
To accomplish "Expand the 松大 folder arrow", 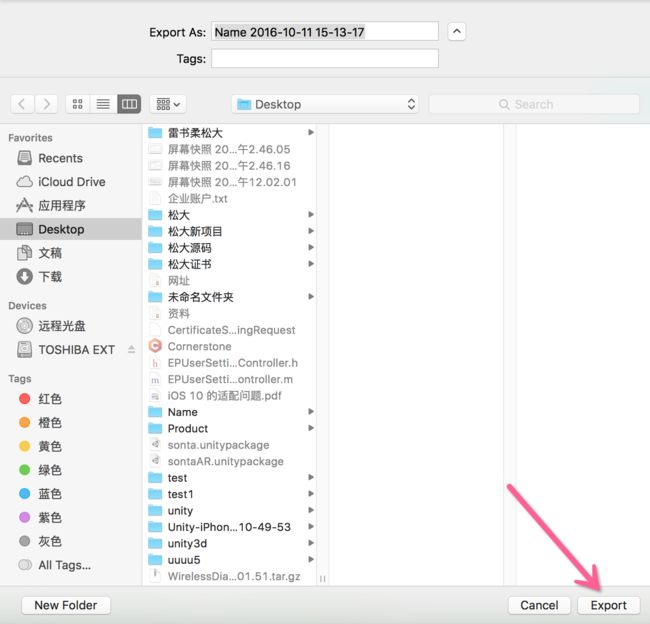I will point(311,214).
